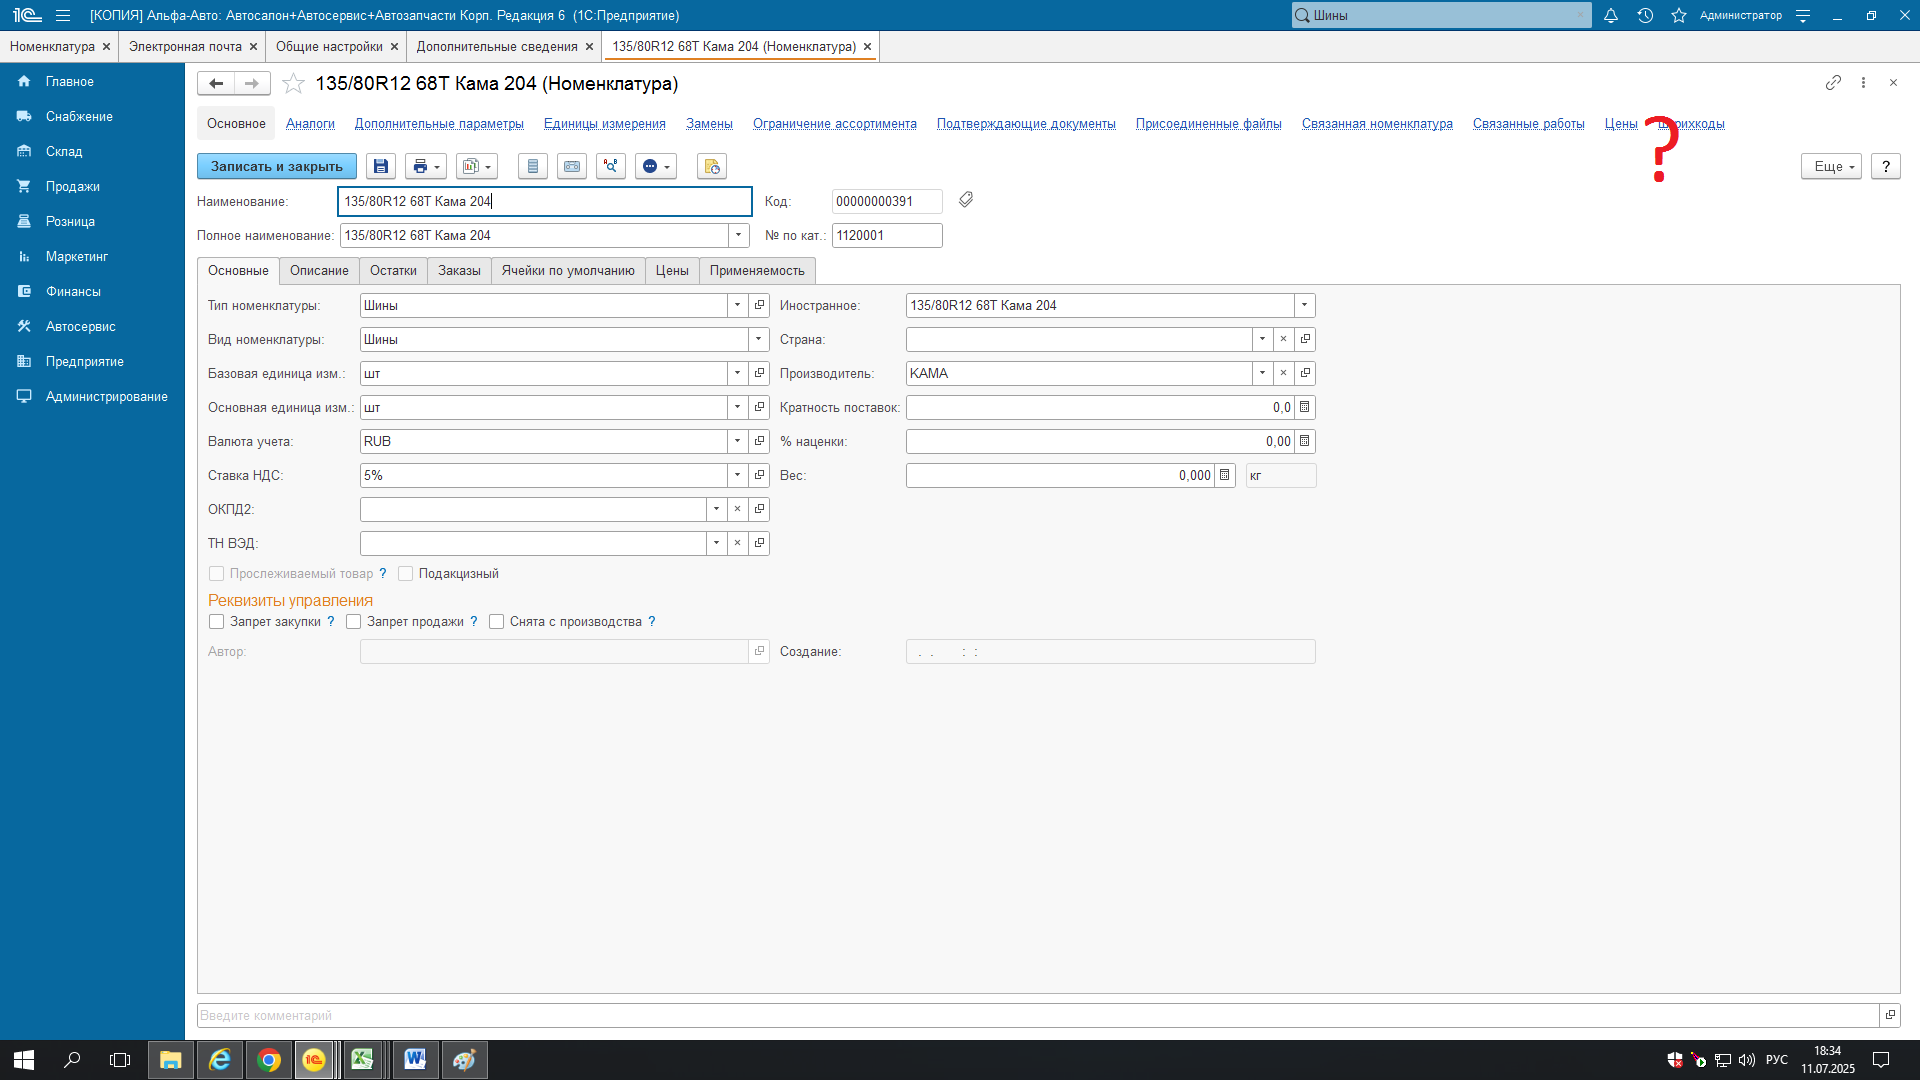Open Excel from taskbar
This screenshot has width=1920, height=1080.
point(362,1060)
